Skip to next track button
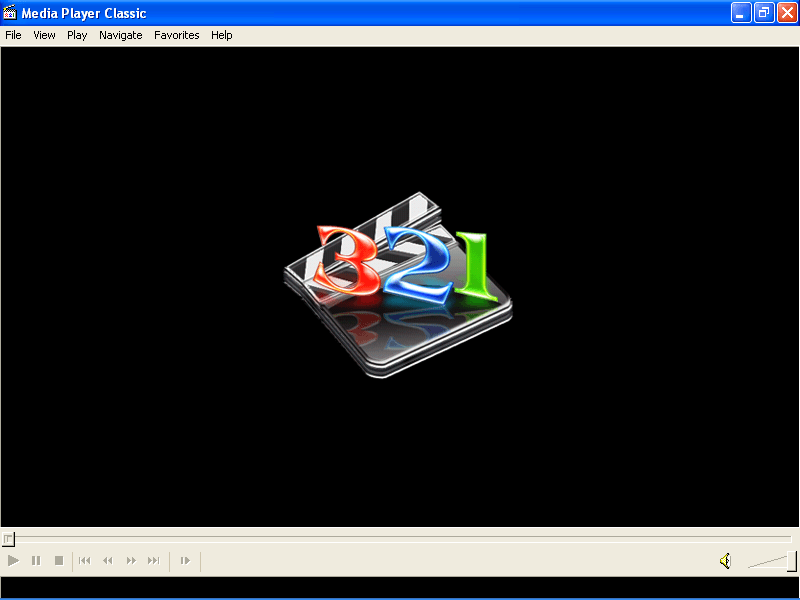This screenshot has height=600, width=800. pos(154,561)
